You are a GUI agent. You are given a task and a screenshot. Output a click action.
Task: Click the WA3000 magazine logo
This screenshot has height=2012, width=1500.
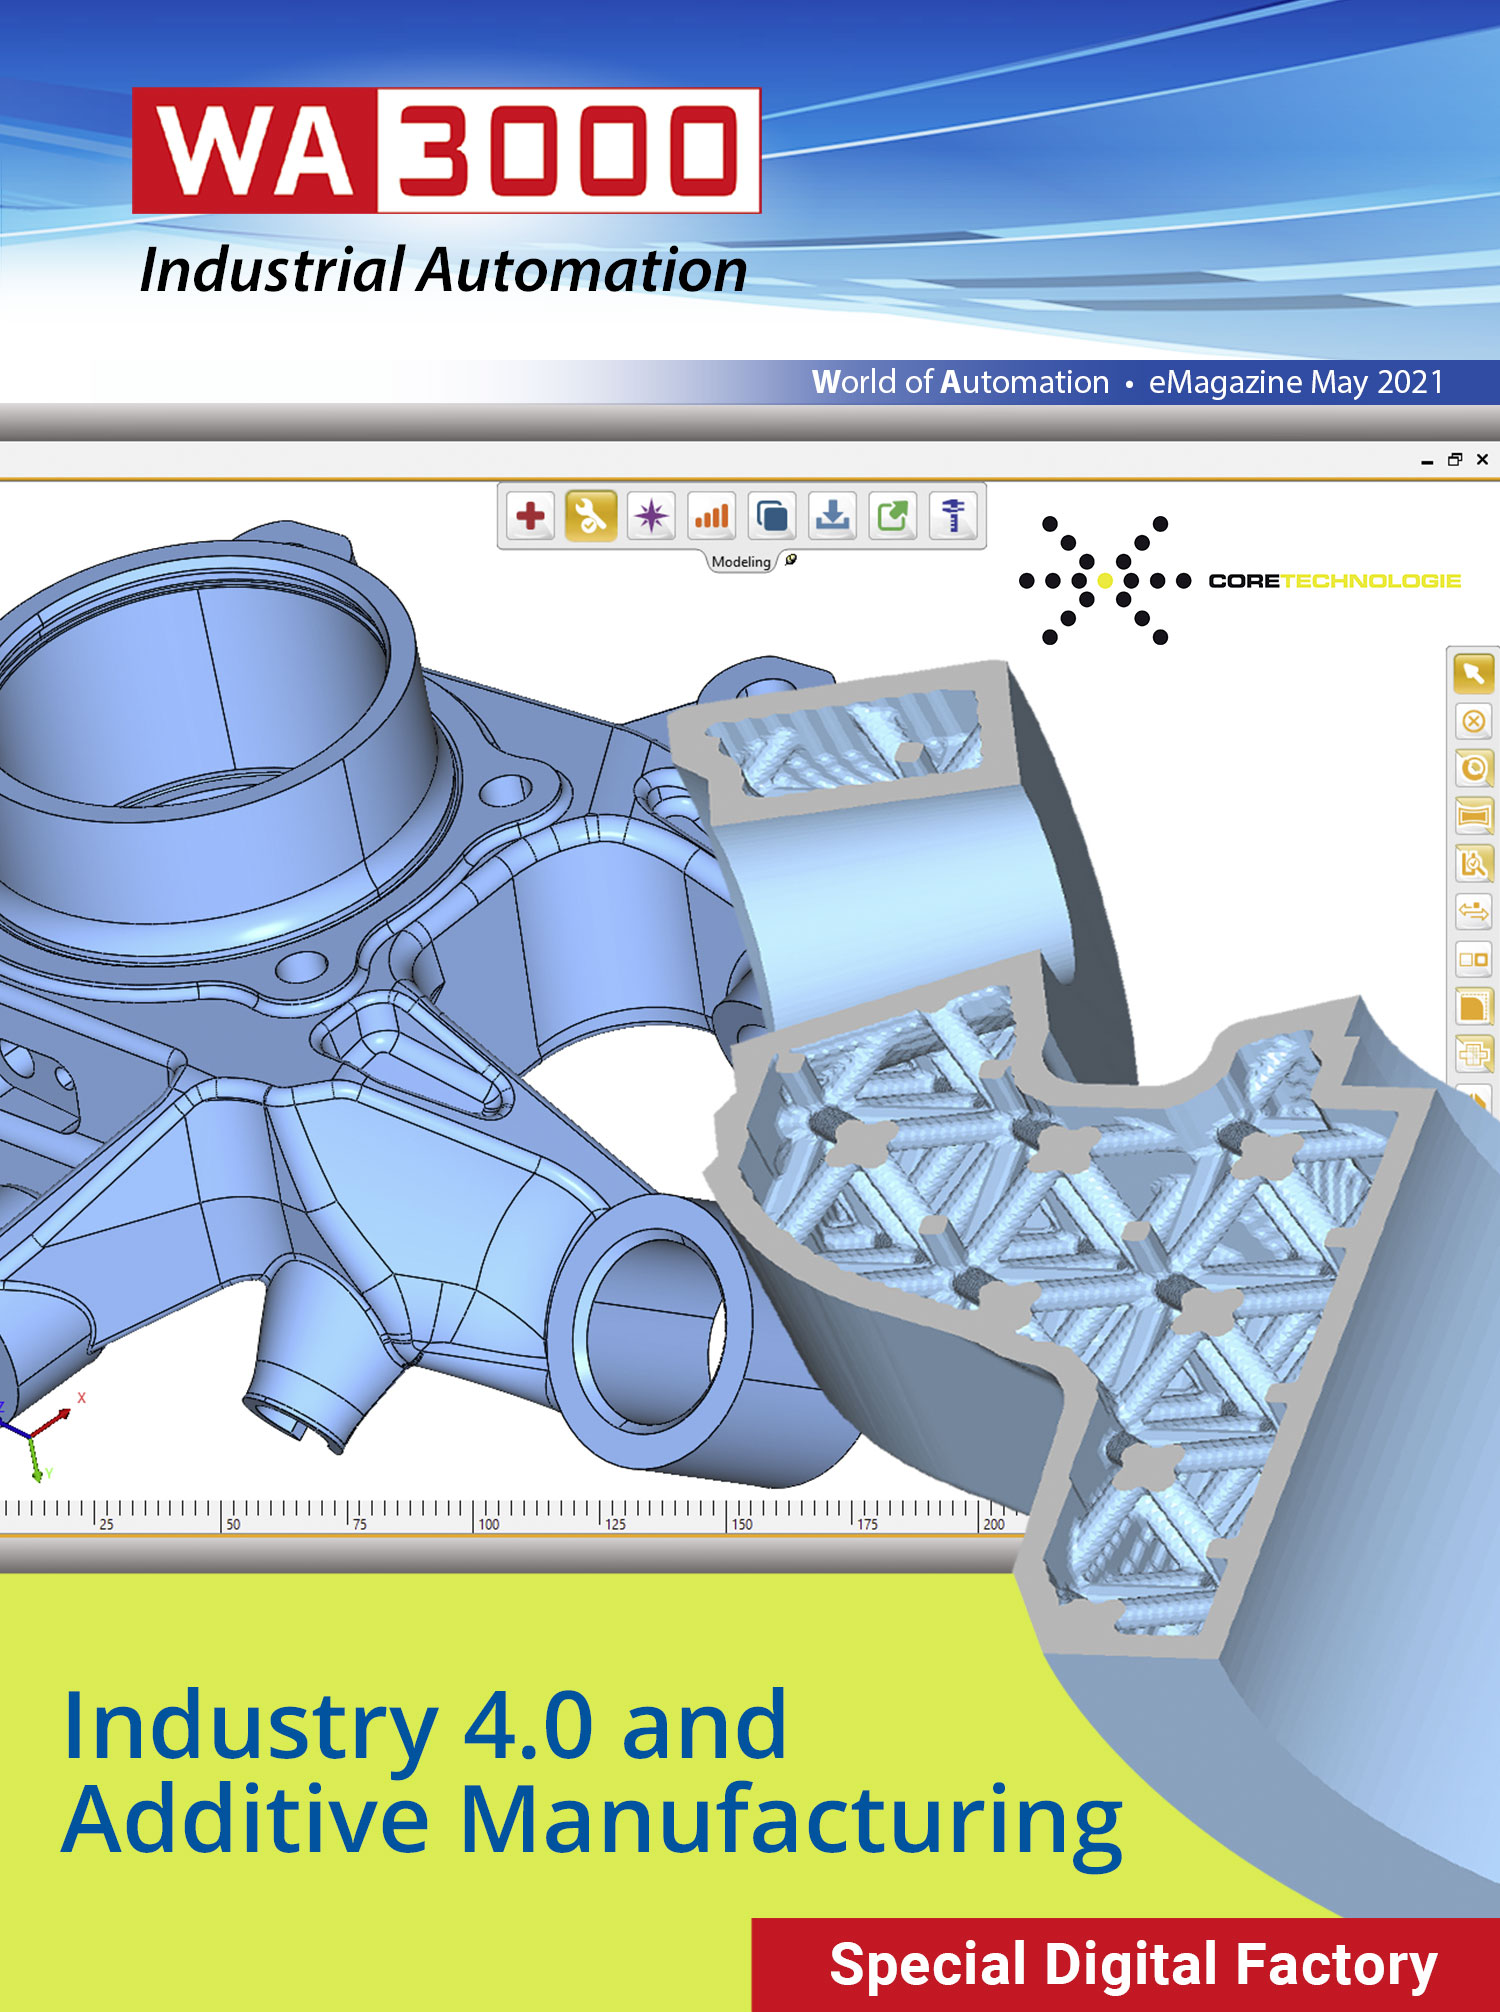pos(446,150)
